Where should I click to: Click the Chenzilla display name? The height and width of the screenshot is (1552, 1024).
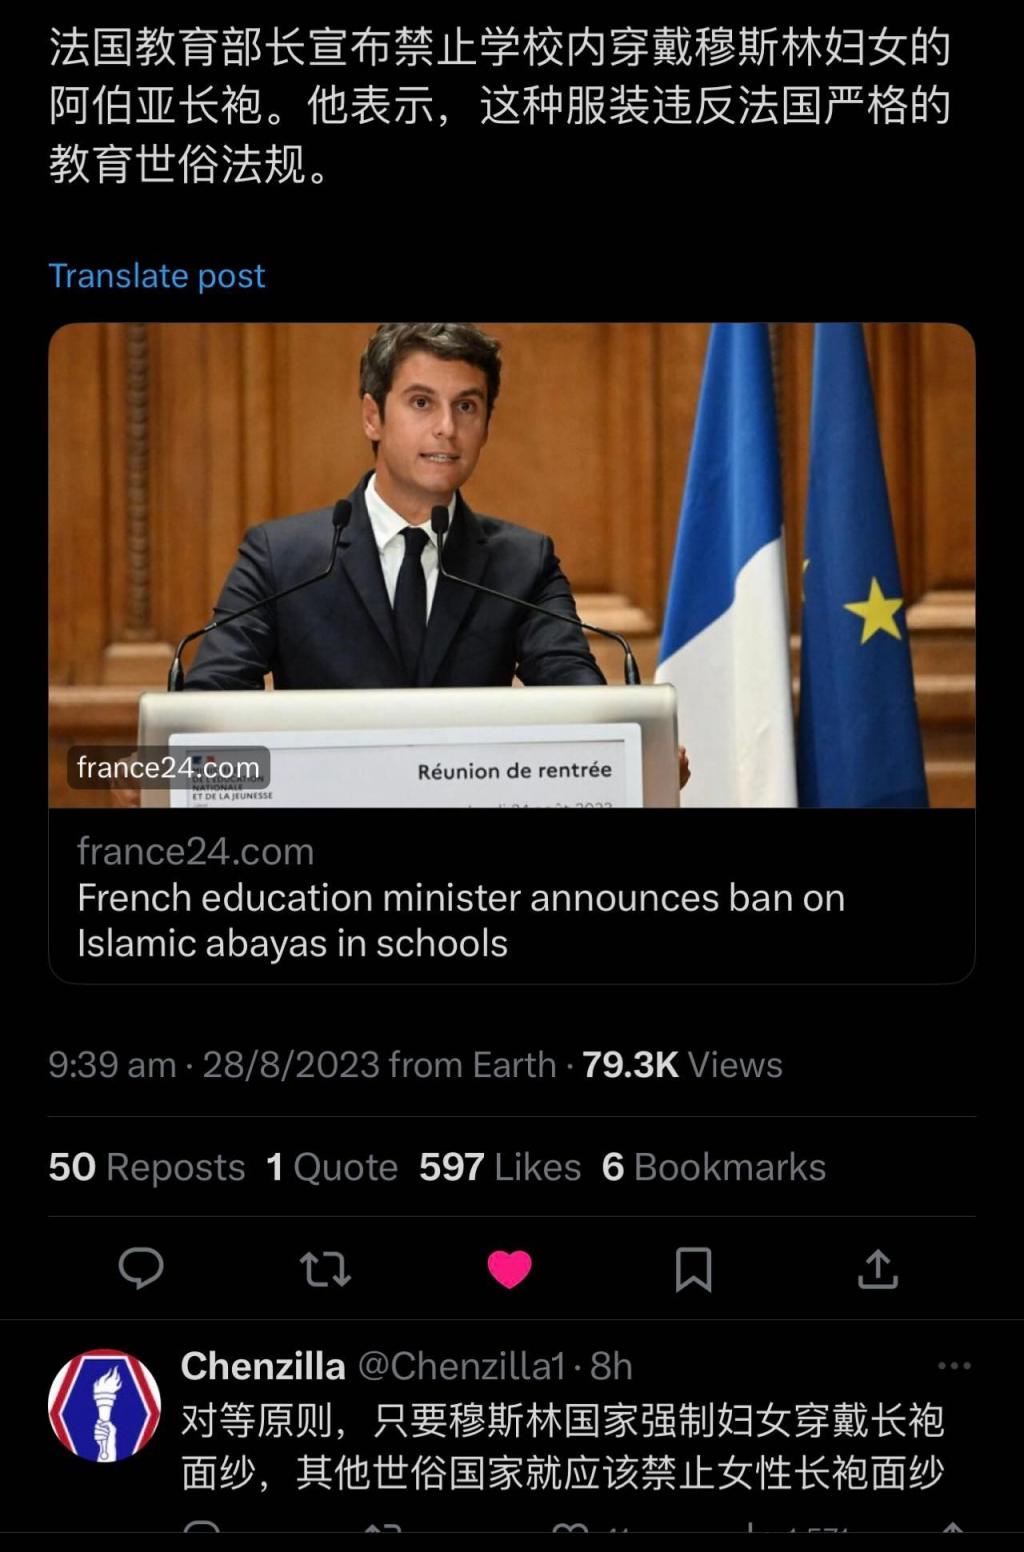(263, 1366)
